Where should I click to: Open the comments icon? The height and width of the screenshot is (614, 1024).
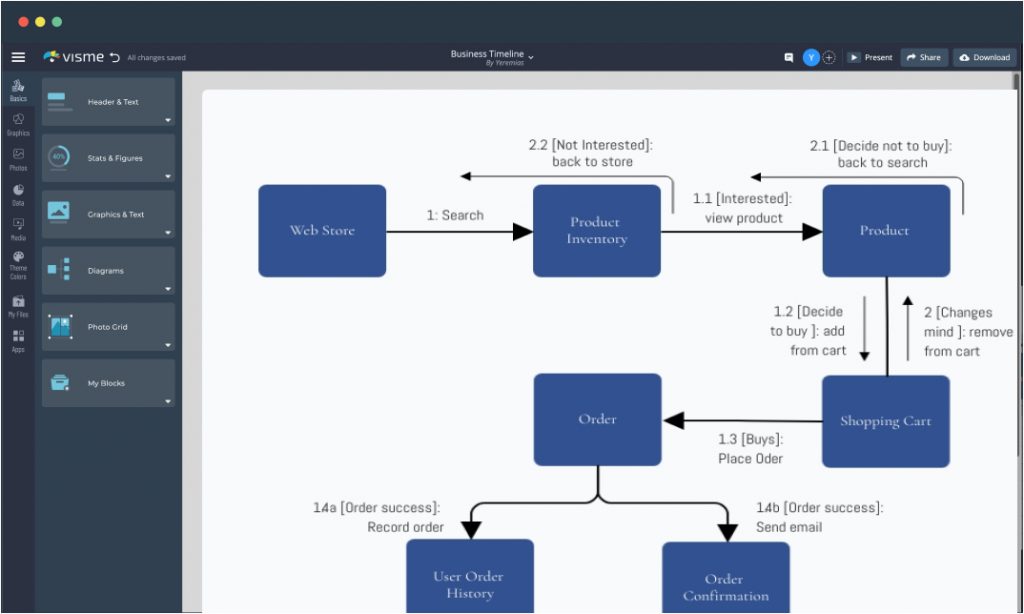point(788,57)
